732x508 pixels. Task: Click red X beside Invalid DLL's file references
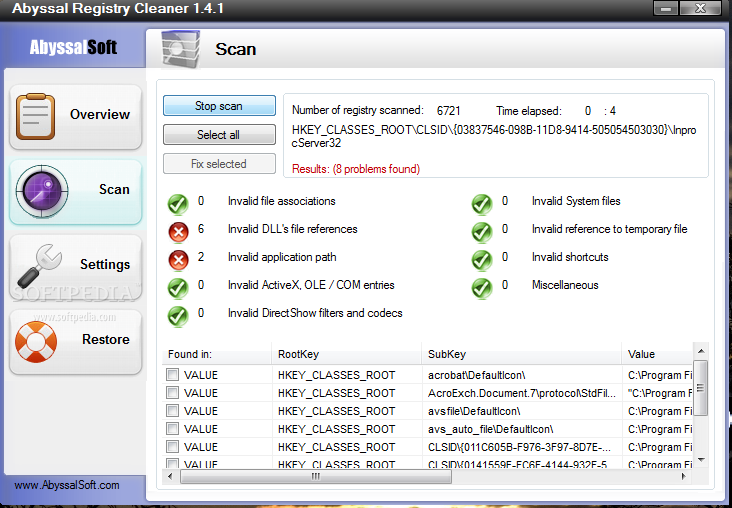pos(178,232)
